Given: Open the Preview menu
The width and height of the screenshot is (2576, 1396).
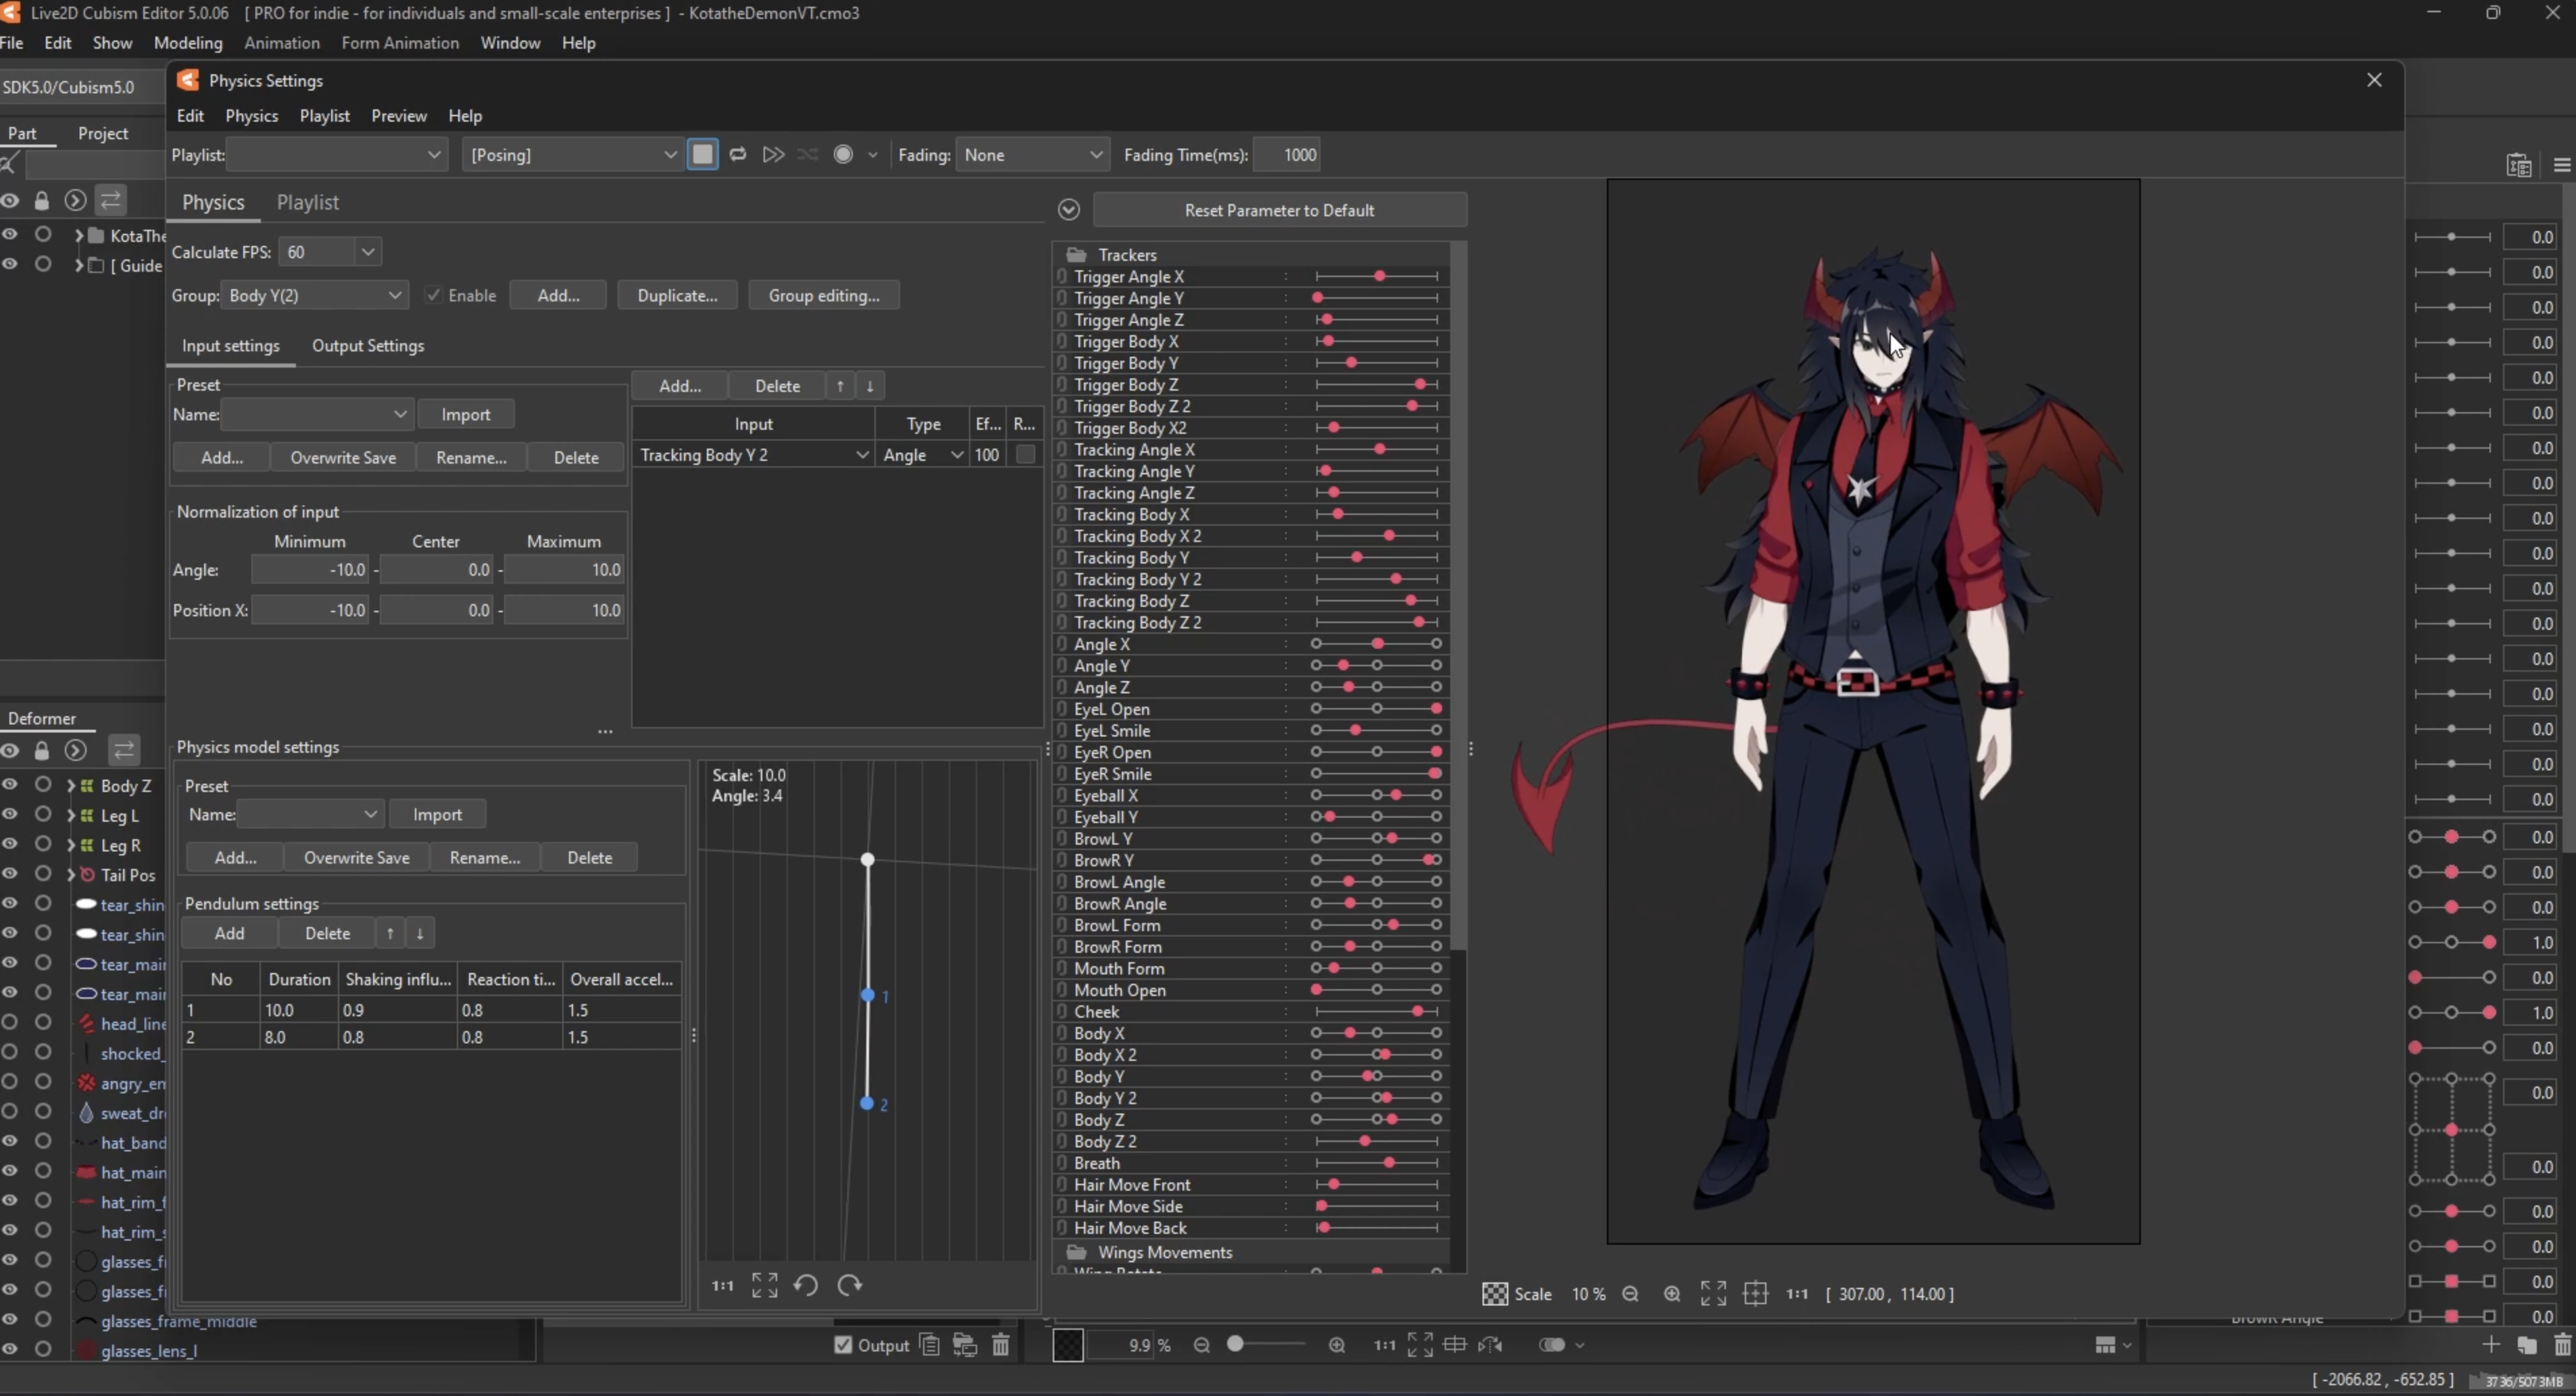Looking at the screenshot, I should pos(398,116).
